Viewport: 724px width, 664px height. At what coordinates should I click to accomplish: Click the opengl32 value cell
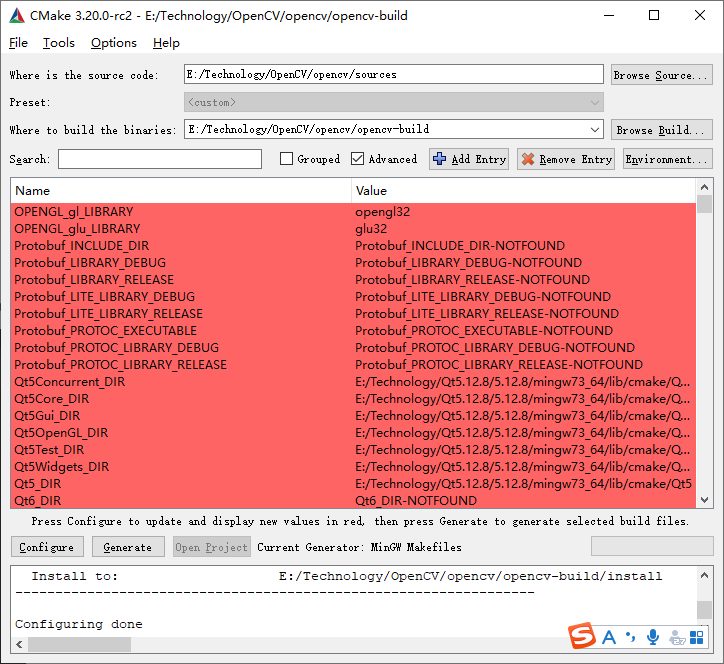(383, 212)
